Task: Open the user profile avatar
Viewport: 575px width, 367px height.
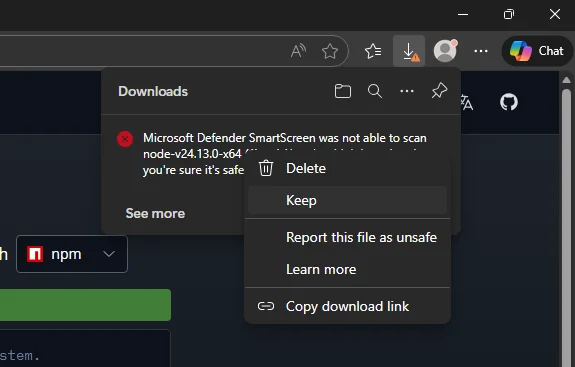Action: (445, 51)
